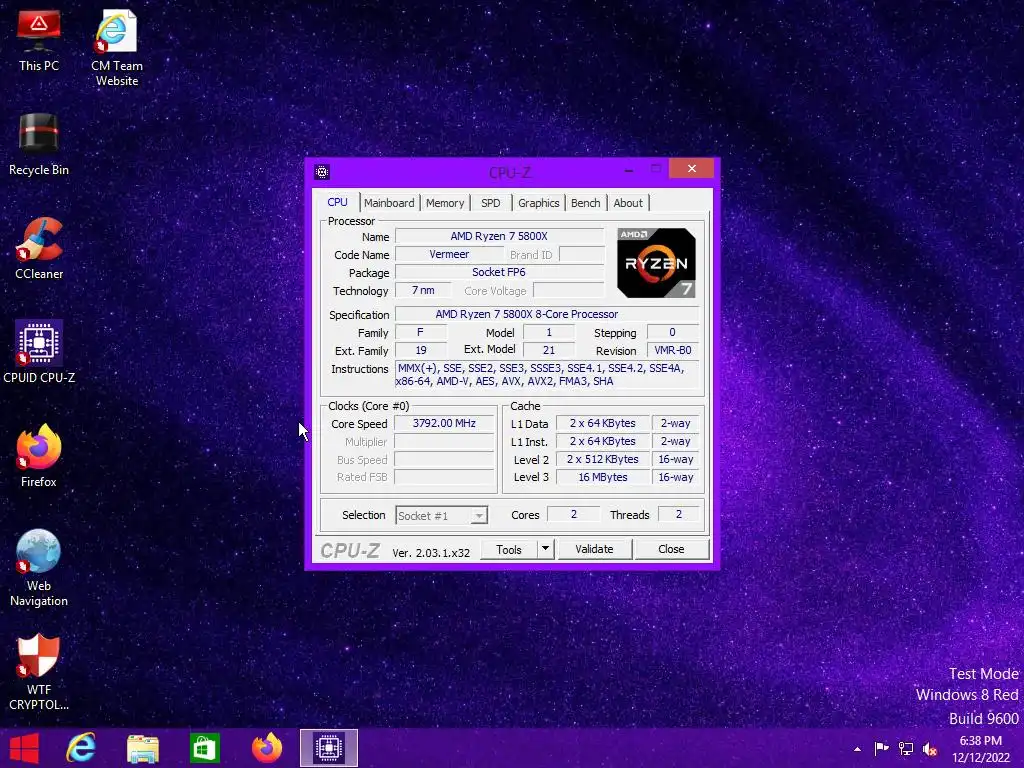The image size is (1024, 768).
Task: Open Firefox desktop shortcut
Action: coord(39,455)
